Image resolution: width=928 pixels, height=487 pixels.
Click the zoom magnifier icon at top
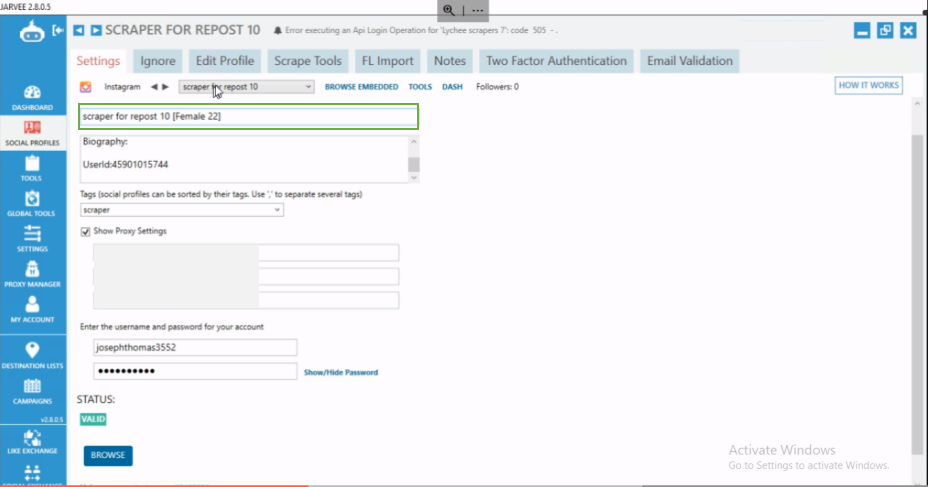(x=449, y=10)
